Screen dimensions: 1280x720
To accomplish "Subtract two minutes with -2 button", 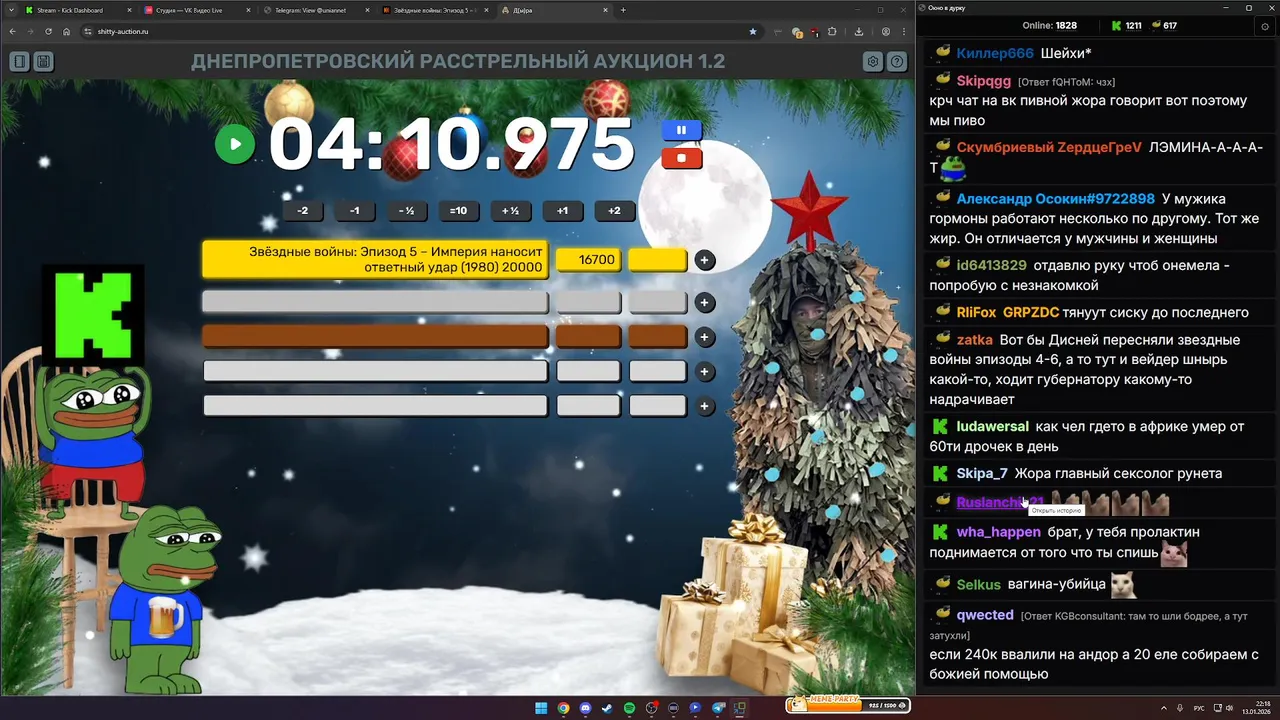I will point(303,211).
